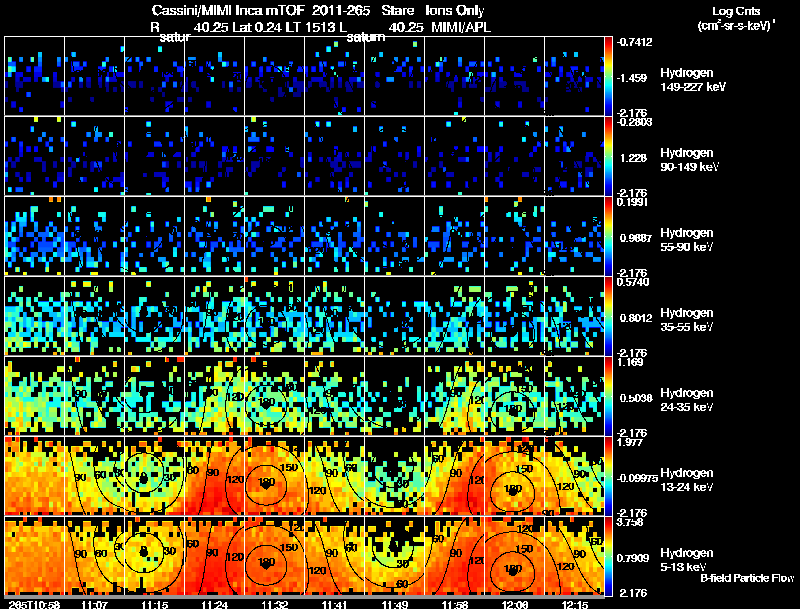Image resolution: width=800 pixels, height=609 pixels.
Task: Select the '-1.459' colorbar midpoint value
Action: 632,78
